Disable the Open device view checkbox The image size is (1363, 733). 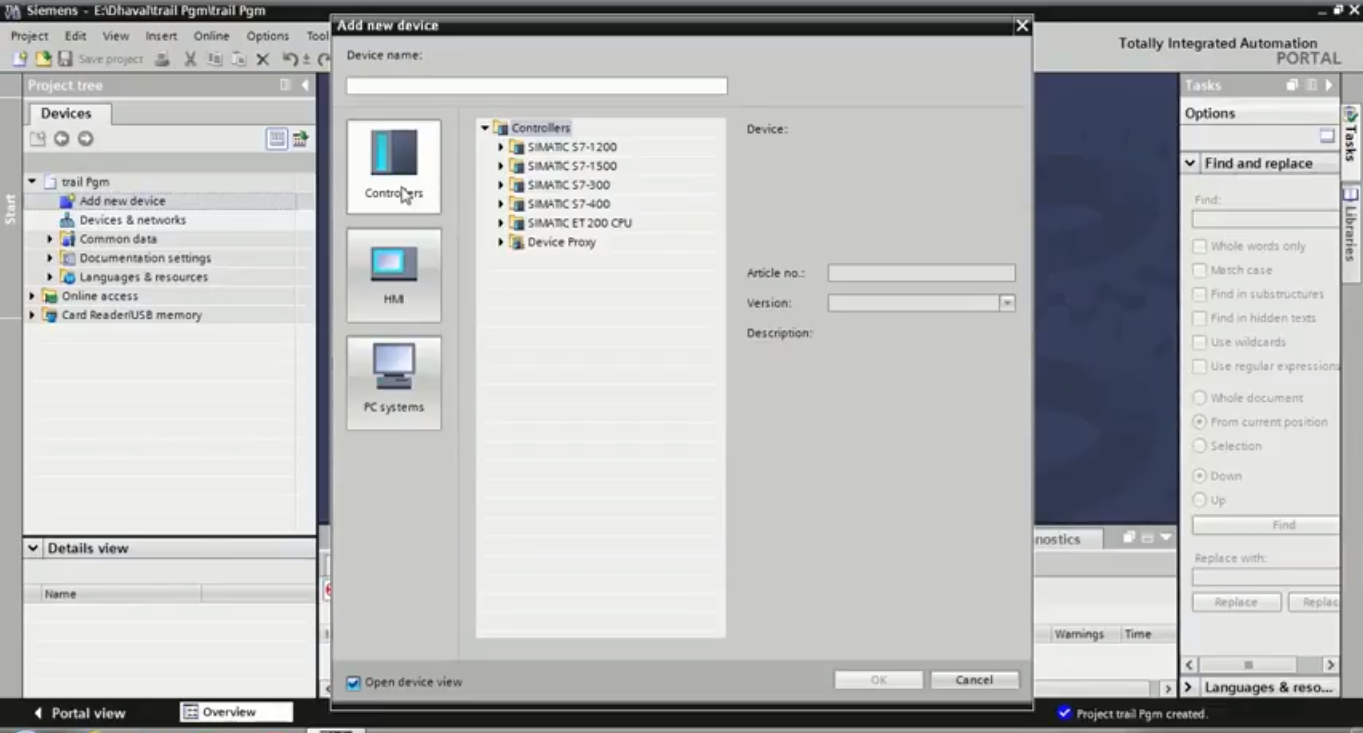[353, 681]
